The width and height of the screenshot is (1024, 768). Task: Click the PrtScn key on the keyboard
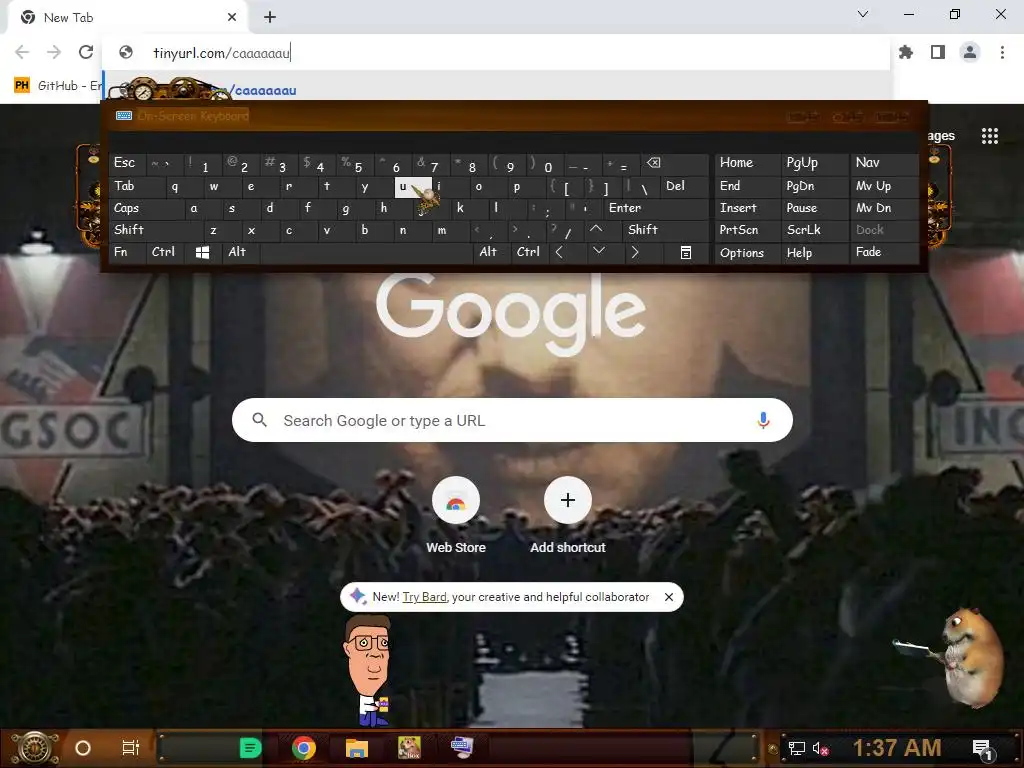pos(748,230)
